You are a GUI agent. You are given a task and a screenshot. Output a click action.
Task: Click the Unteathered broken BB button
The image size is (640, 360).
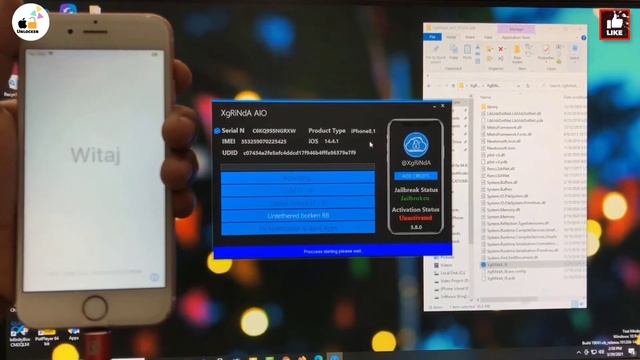click(298, 216)
